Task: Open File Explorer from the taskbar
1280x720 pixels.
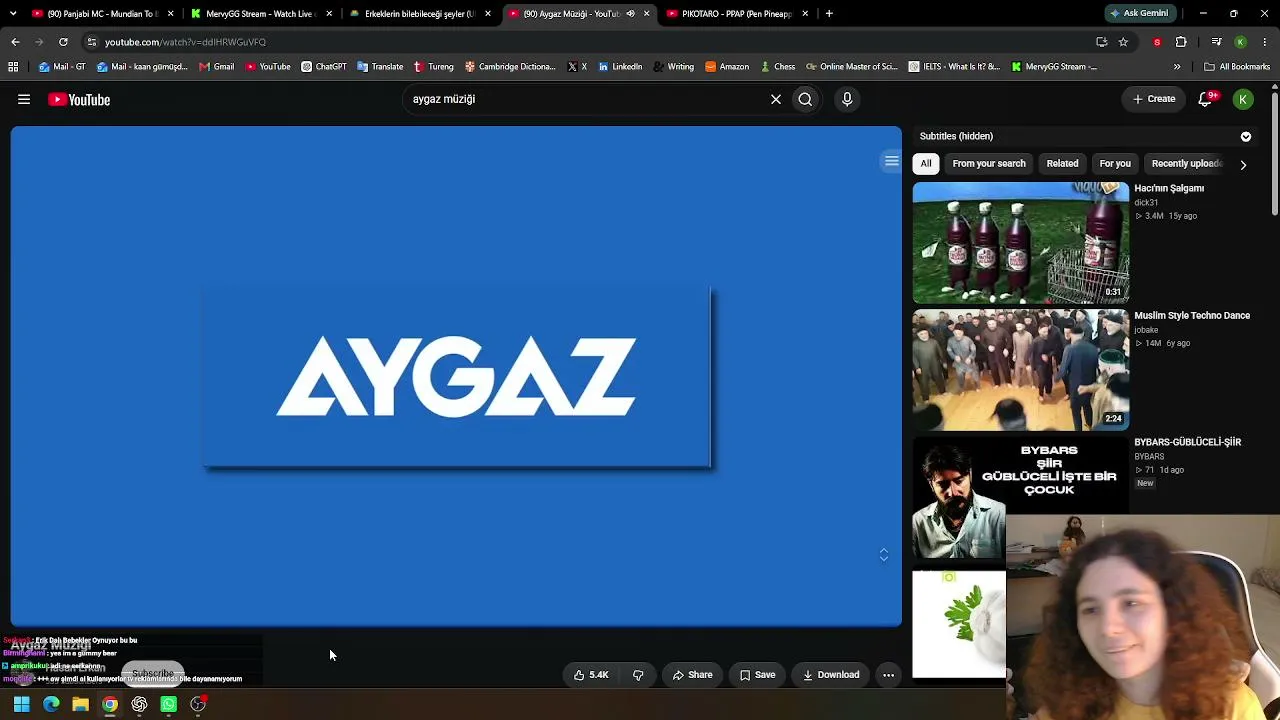Action: pos(80,704)
